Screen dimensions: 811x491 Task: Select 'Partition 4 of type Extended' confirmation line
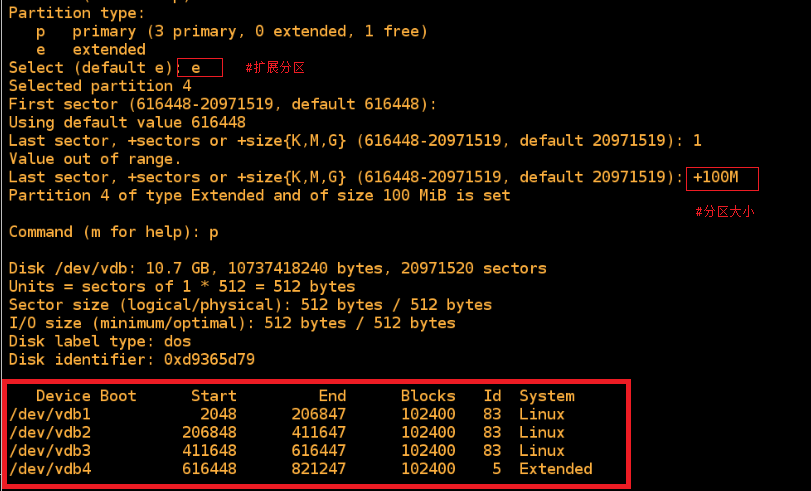pos(259,196)
